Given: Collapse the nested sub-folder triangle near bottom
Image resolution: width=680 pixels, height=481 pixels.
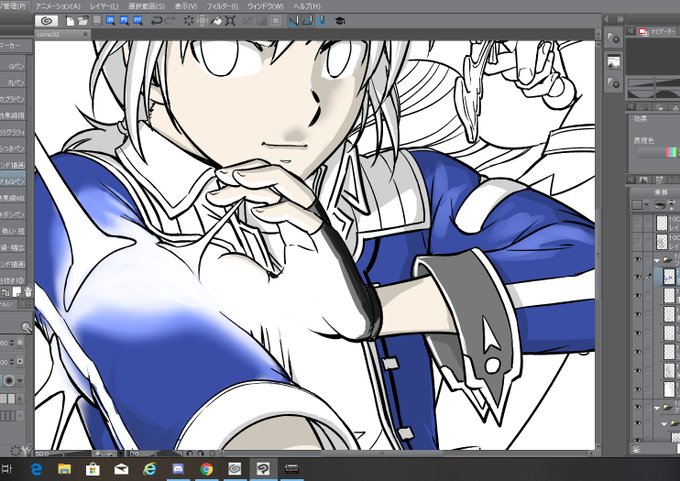Looking at the screenshot, I should coord(665,424).
